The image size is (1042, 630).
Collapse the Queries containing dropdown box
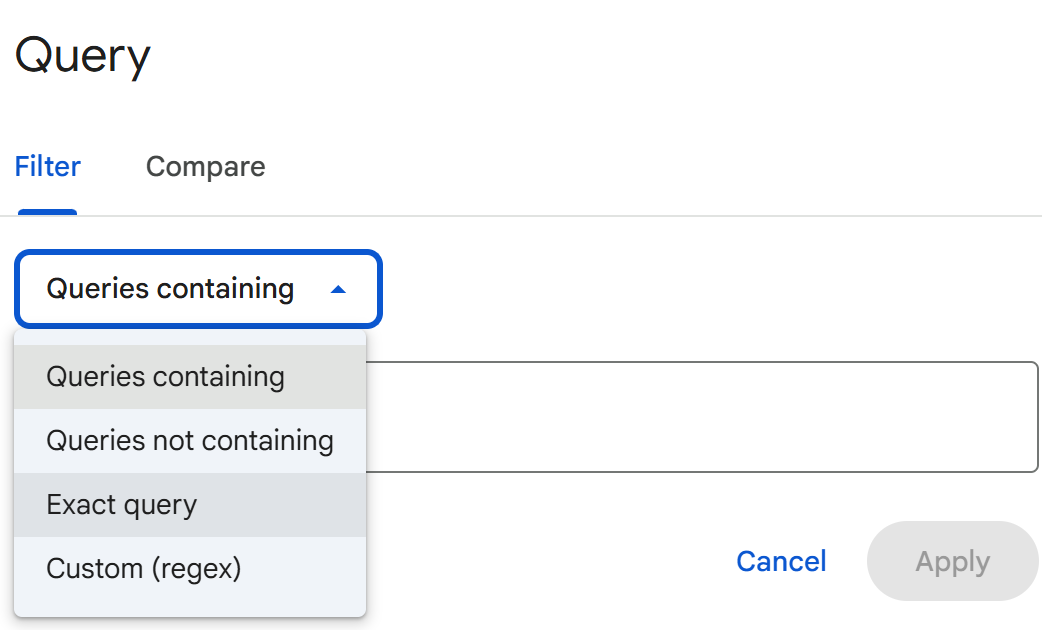coord(198,290)
